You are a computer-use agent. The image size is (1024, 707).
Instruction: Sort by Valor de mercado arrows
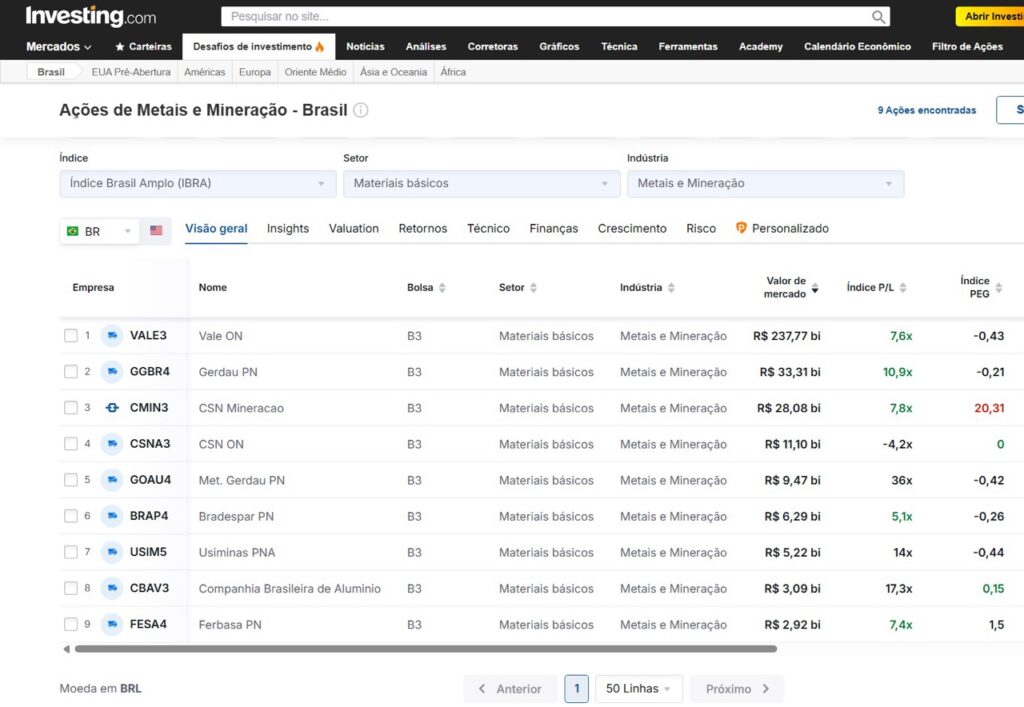[x=815, y=288]
